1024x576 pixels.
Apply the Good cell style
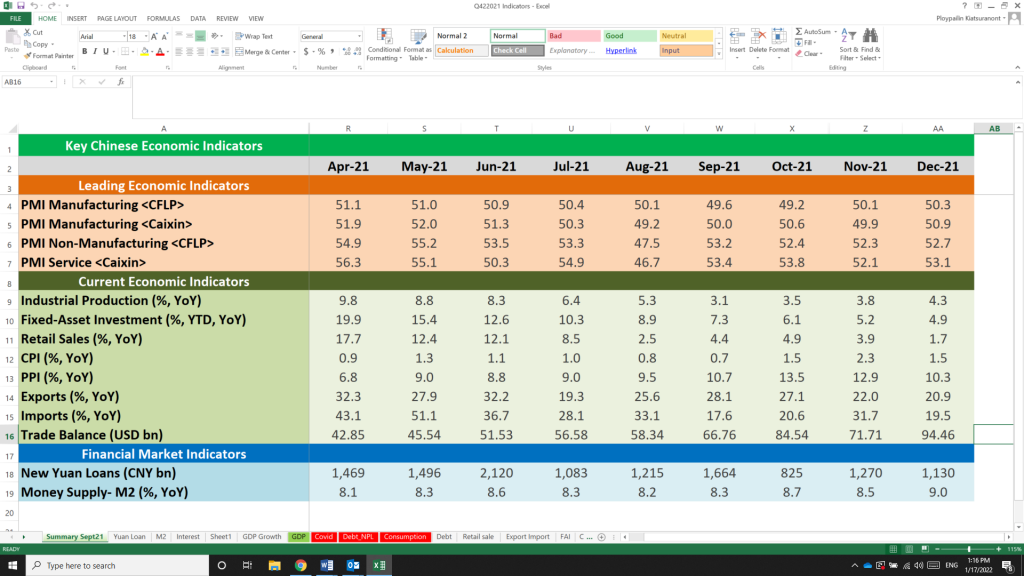pyautogui.click(x=629, y=36)
